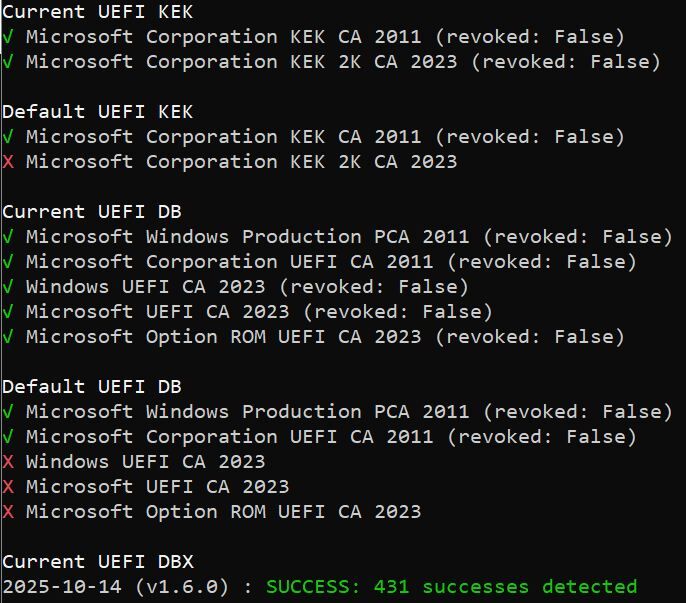Click the "Current UEFI DB" heading
The height and width of the screenshot is (603, 686).
92,212
